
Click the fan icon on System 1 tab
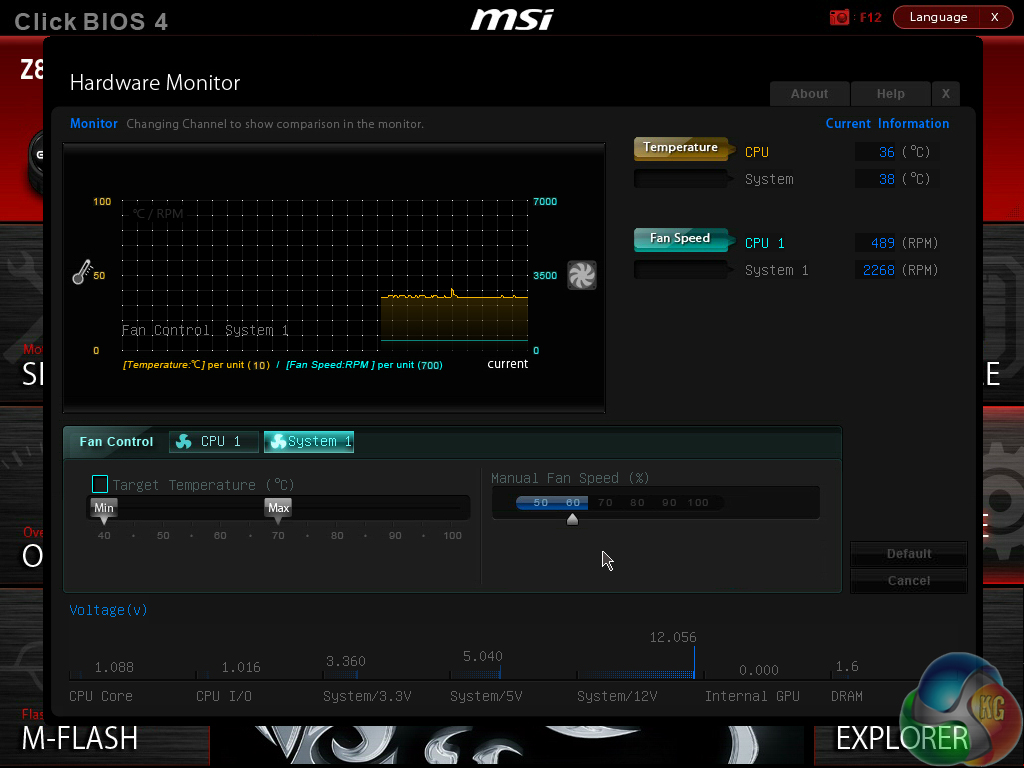278,442
